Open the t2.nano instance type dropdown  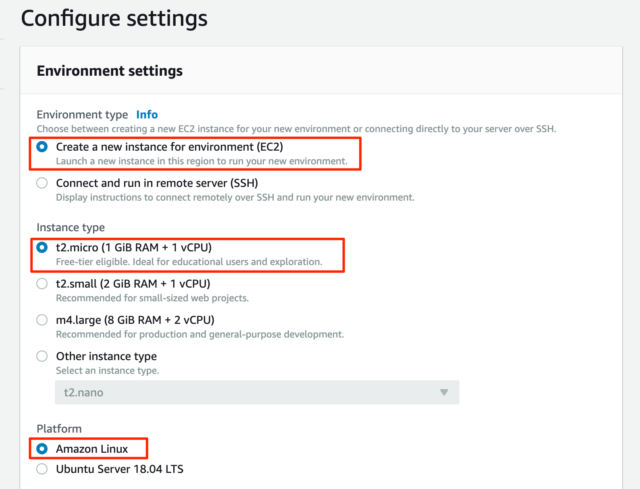pyautogui.click(x=257, y=393)
